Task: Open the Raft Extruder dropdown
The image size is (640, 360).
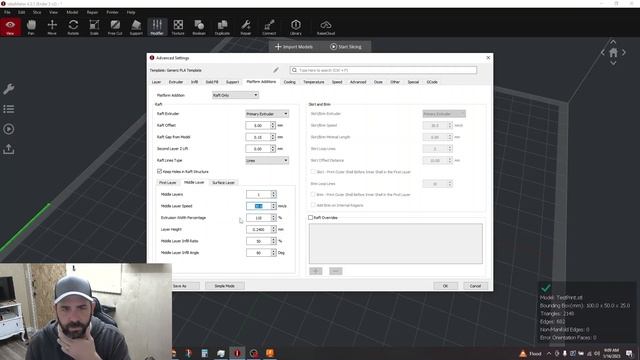Action: tap(267, 114)
